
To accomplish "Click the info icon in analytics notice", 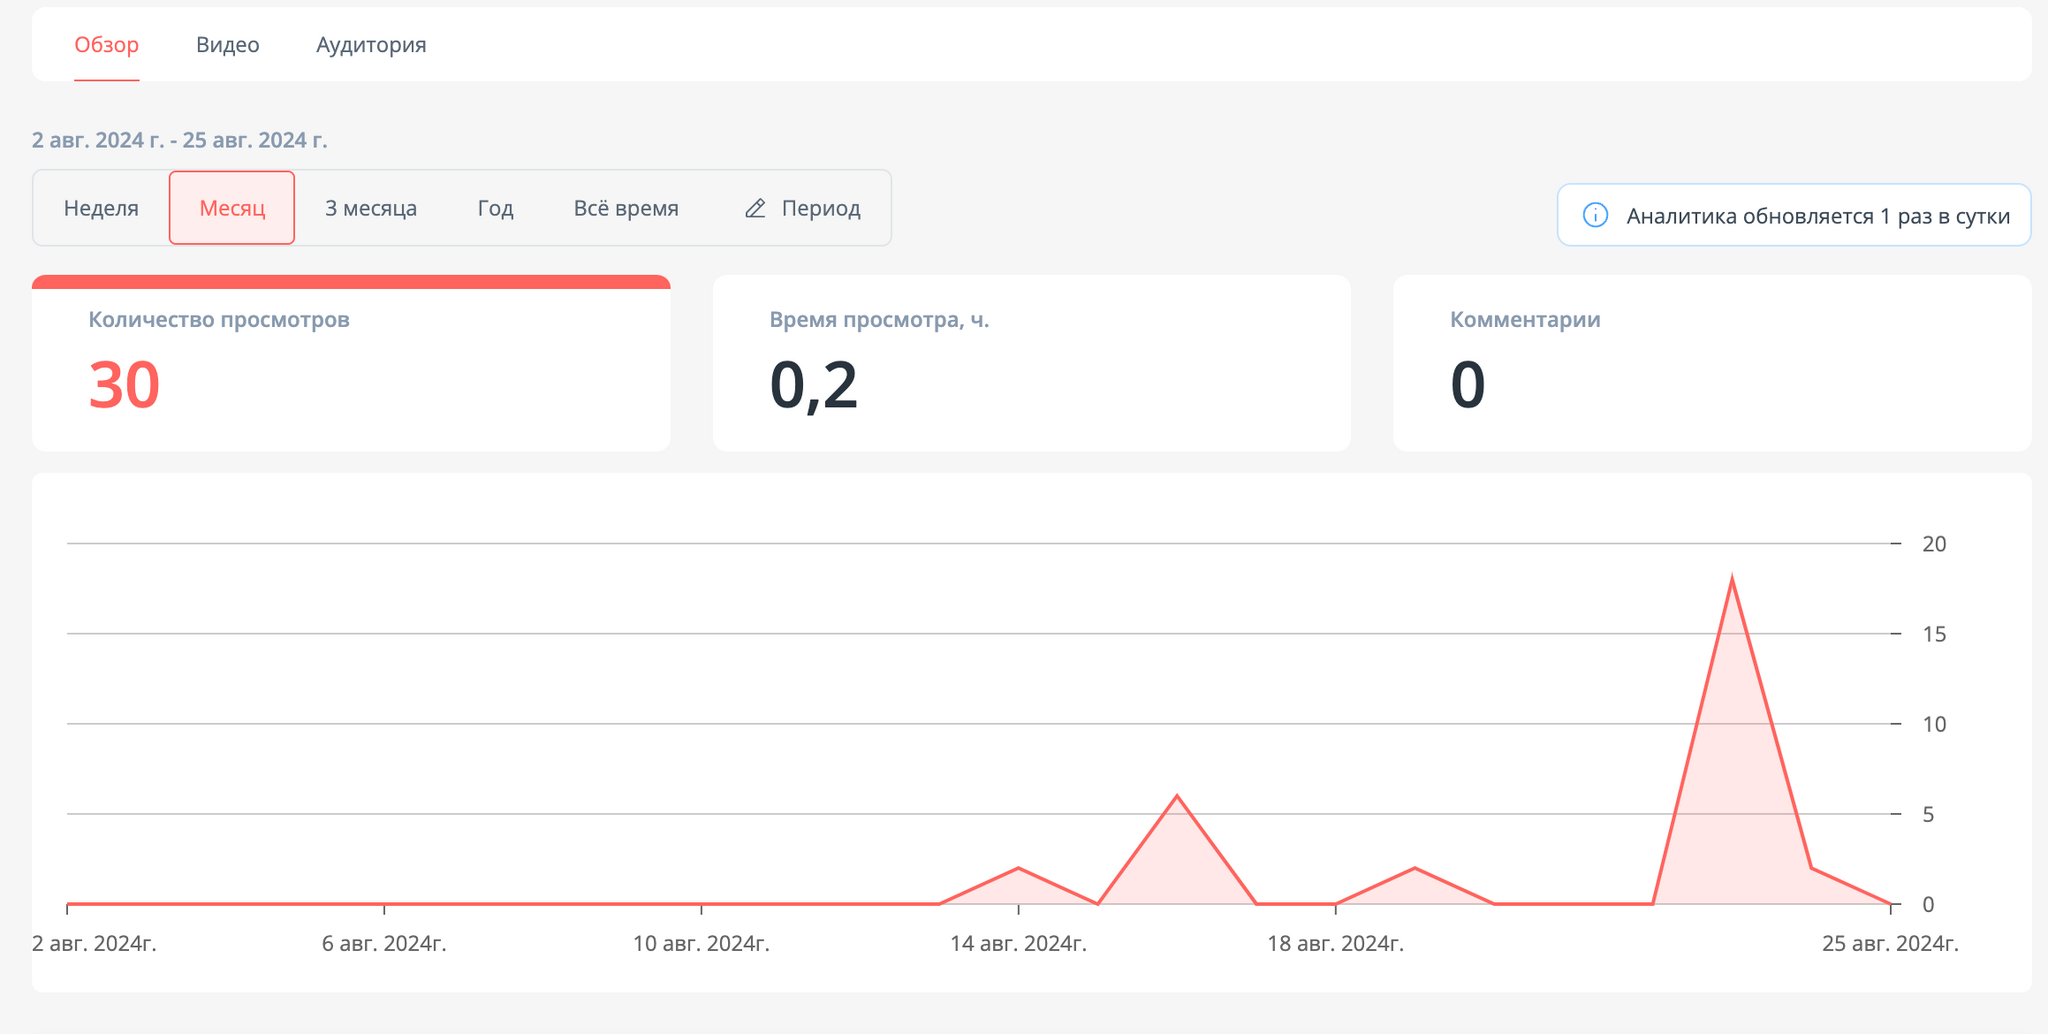I will [1595, 215].
